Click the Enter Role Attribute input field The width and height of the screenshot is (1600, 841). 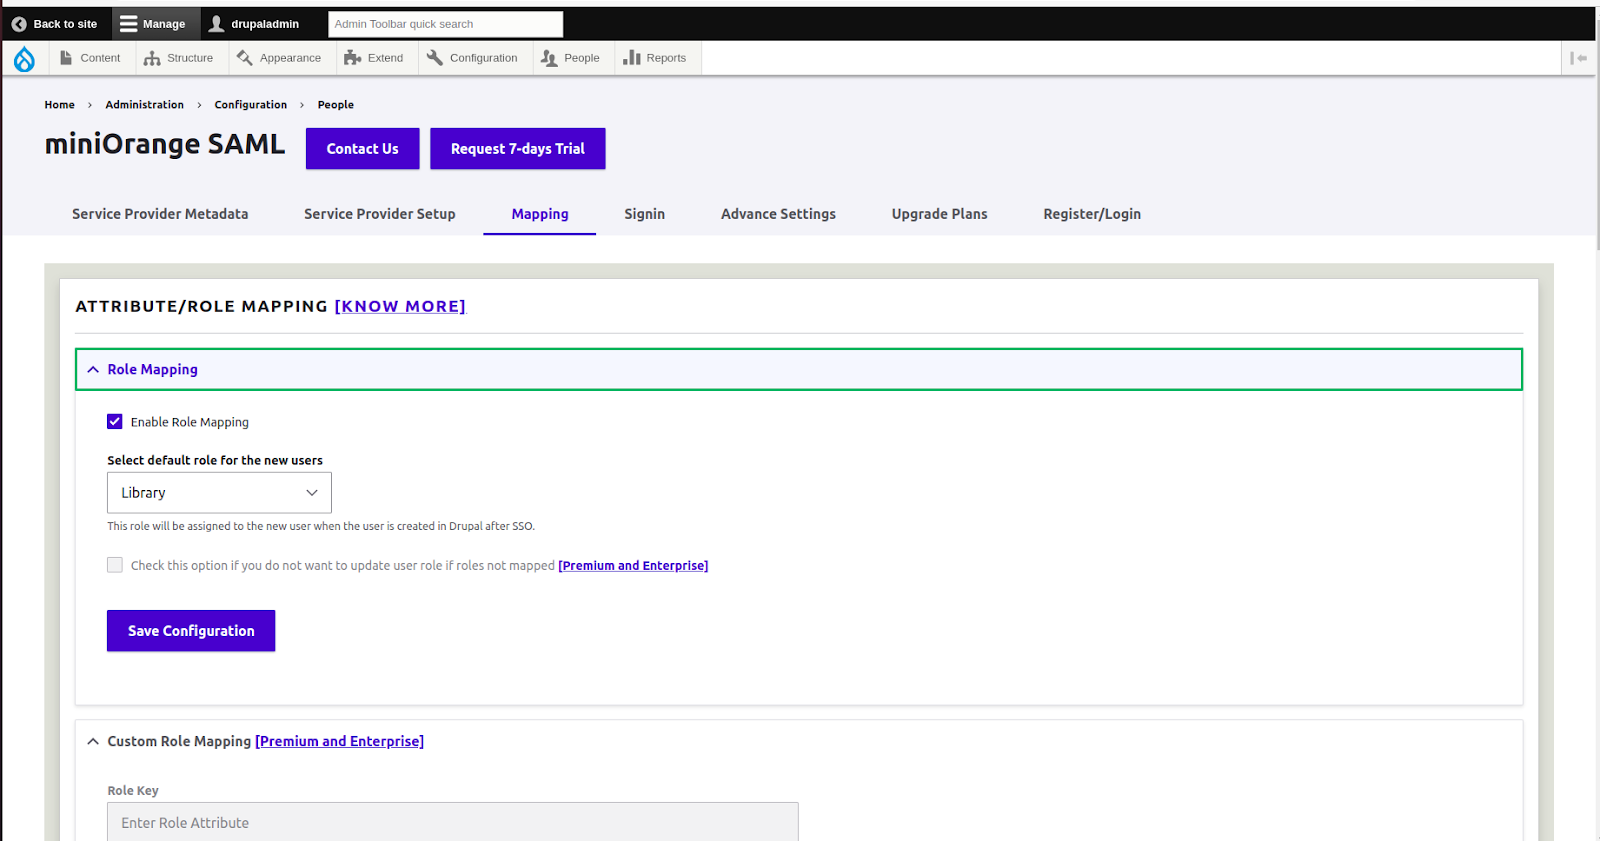coord(453,822)
